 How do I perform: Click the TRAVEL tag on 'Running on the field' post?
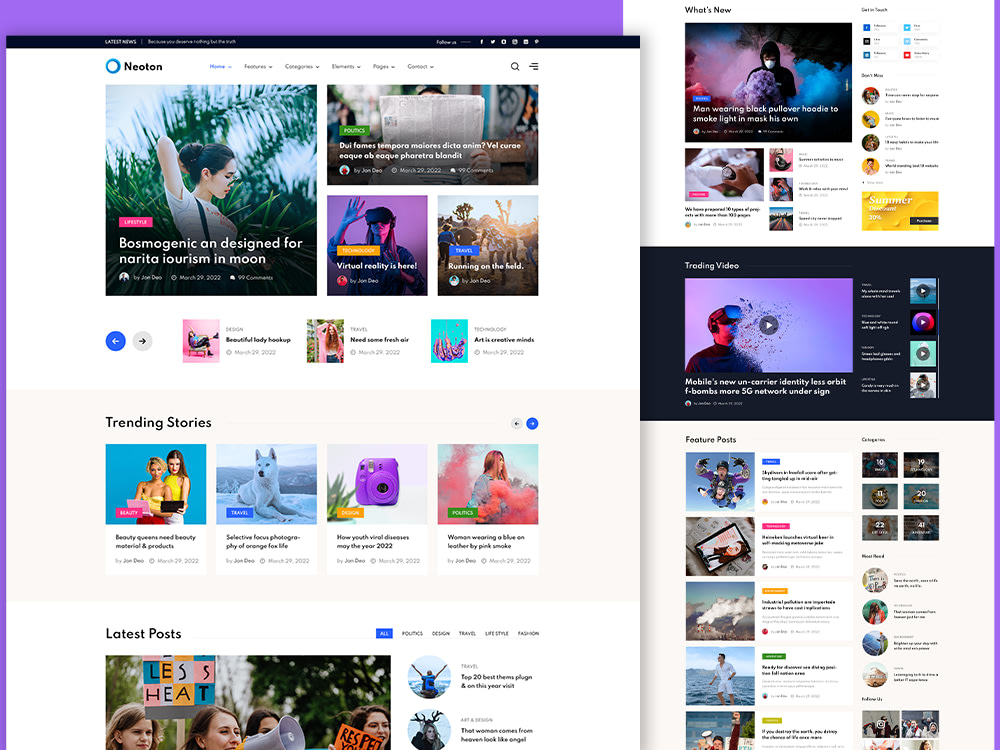[x=464, y=251]
